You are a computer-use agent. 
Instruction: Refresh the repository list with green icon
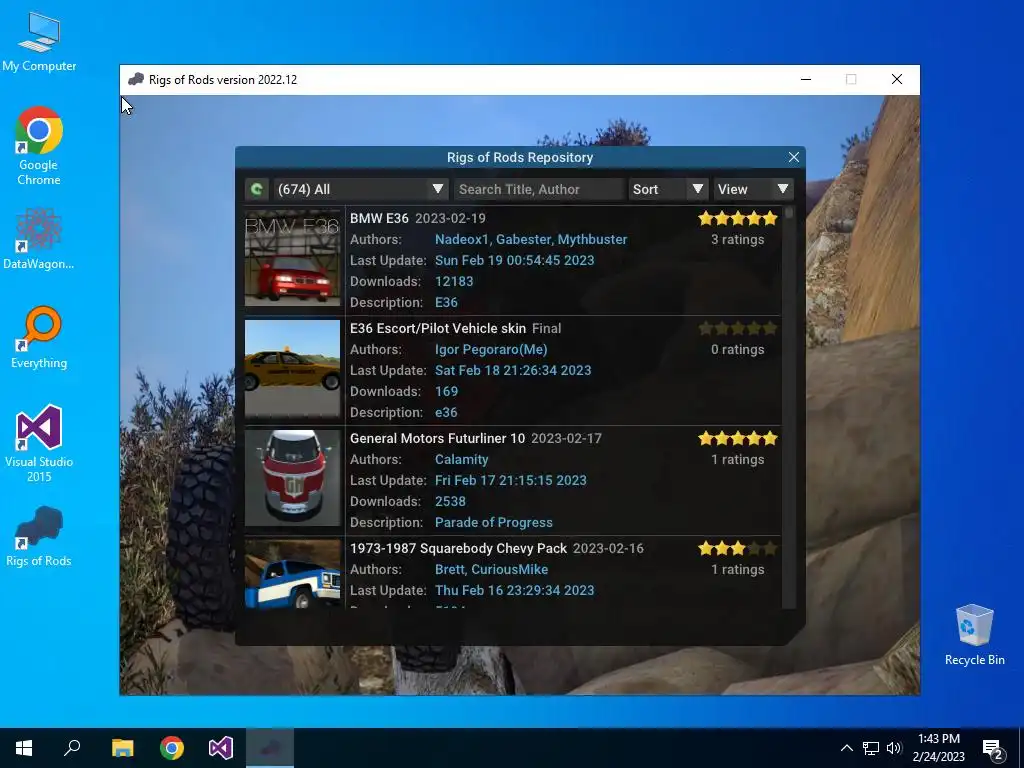pyautogui.click(x=257, y=189)
